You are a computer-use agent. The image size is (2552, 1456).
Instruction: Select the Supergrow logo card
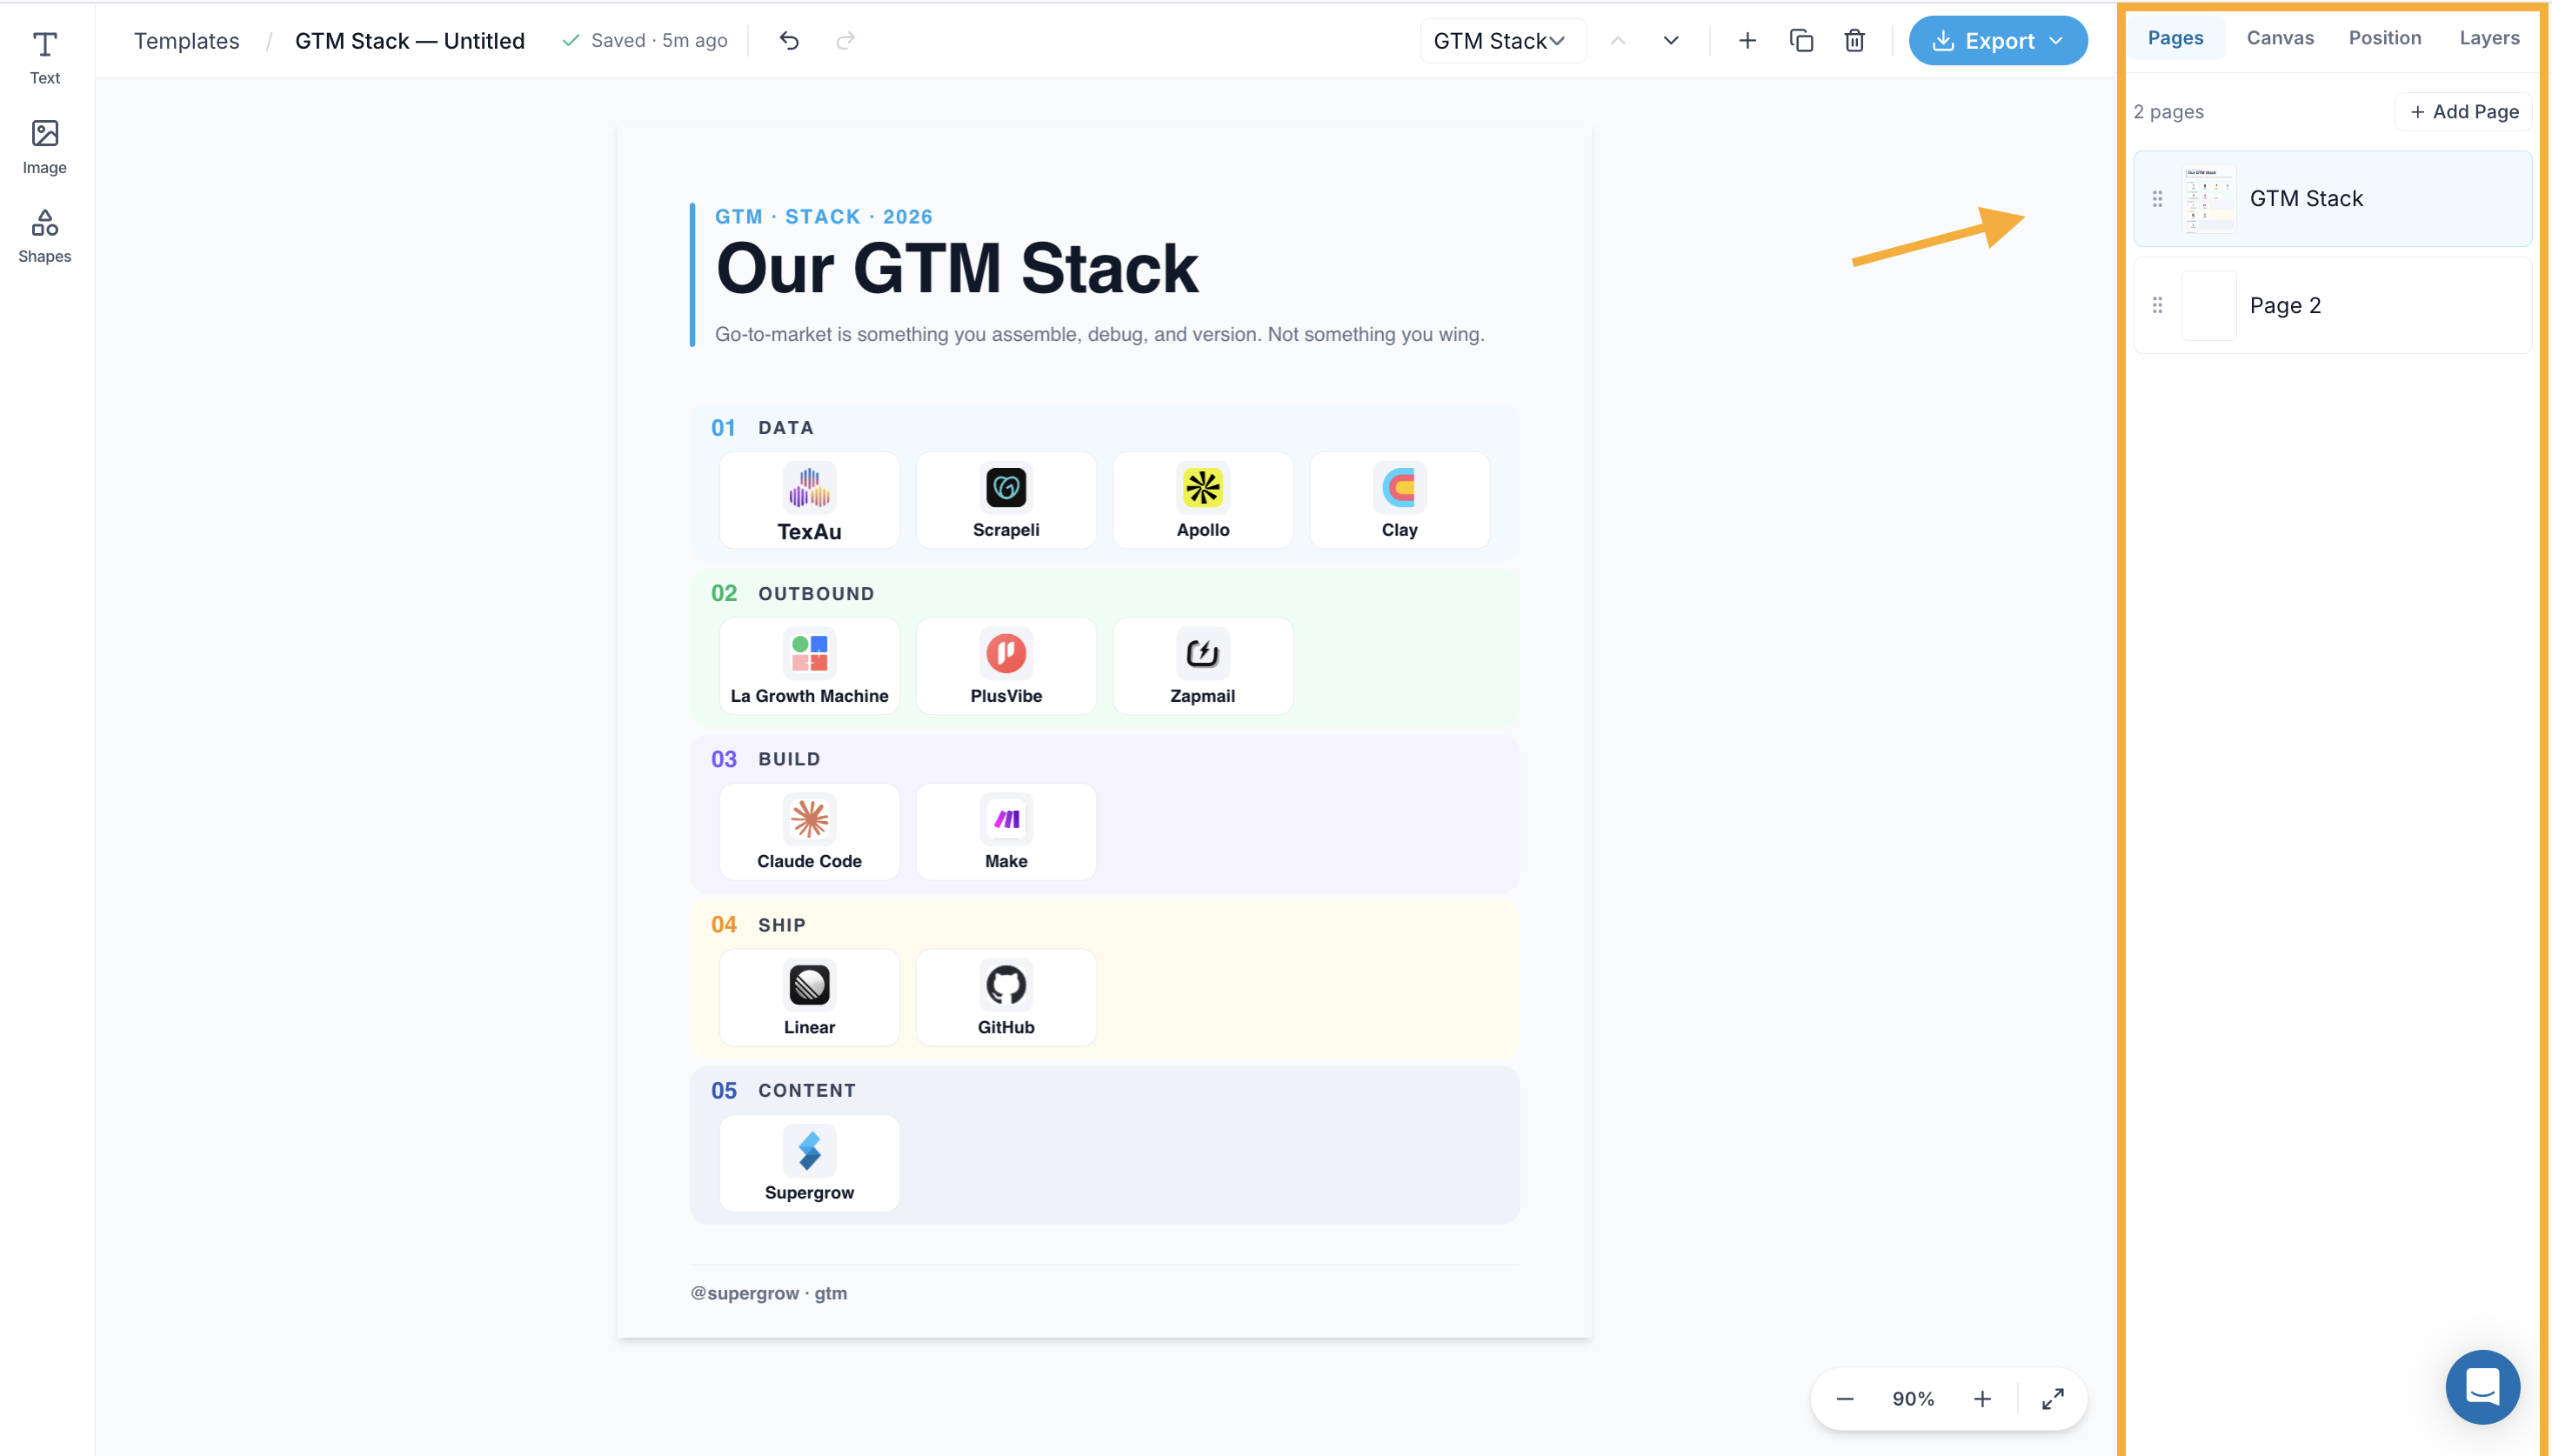click(x=809, y=1164)
